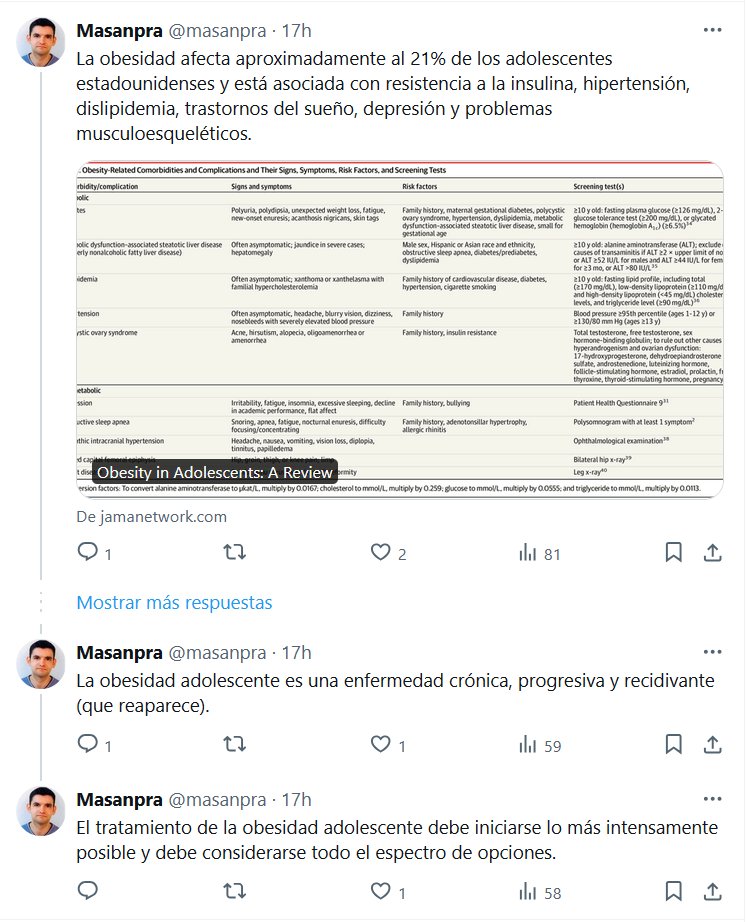Open more options on 'enfermedad crónica' tweet
Image resolution: width=746 pixels, height=922 pixels.
pyautogui.click(x=712, y=652)
